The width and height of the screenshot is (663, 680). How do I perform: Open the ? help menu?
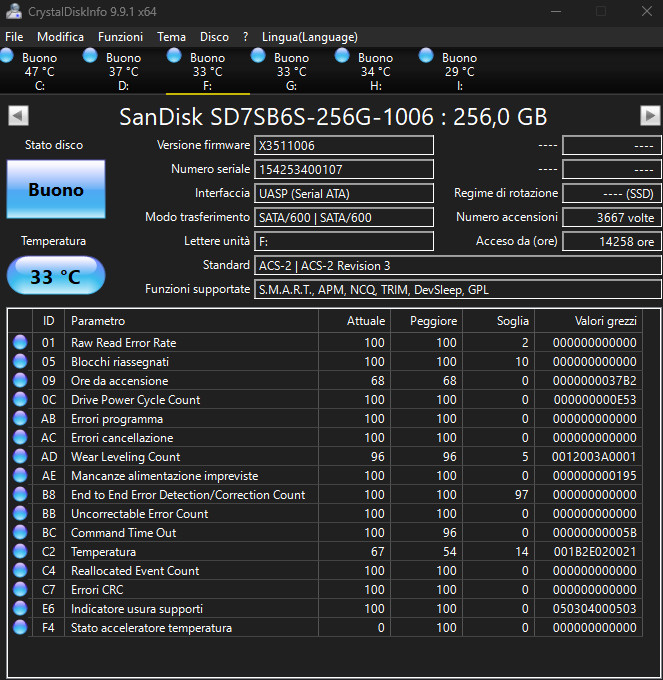[x=245, y=37]
